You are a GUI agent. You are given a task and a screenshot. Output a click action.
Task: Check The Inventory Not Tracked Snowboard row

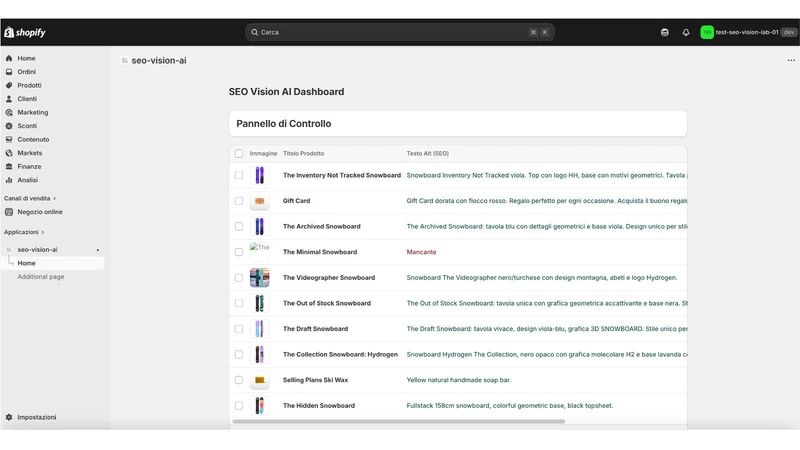[x=239, y=176]
